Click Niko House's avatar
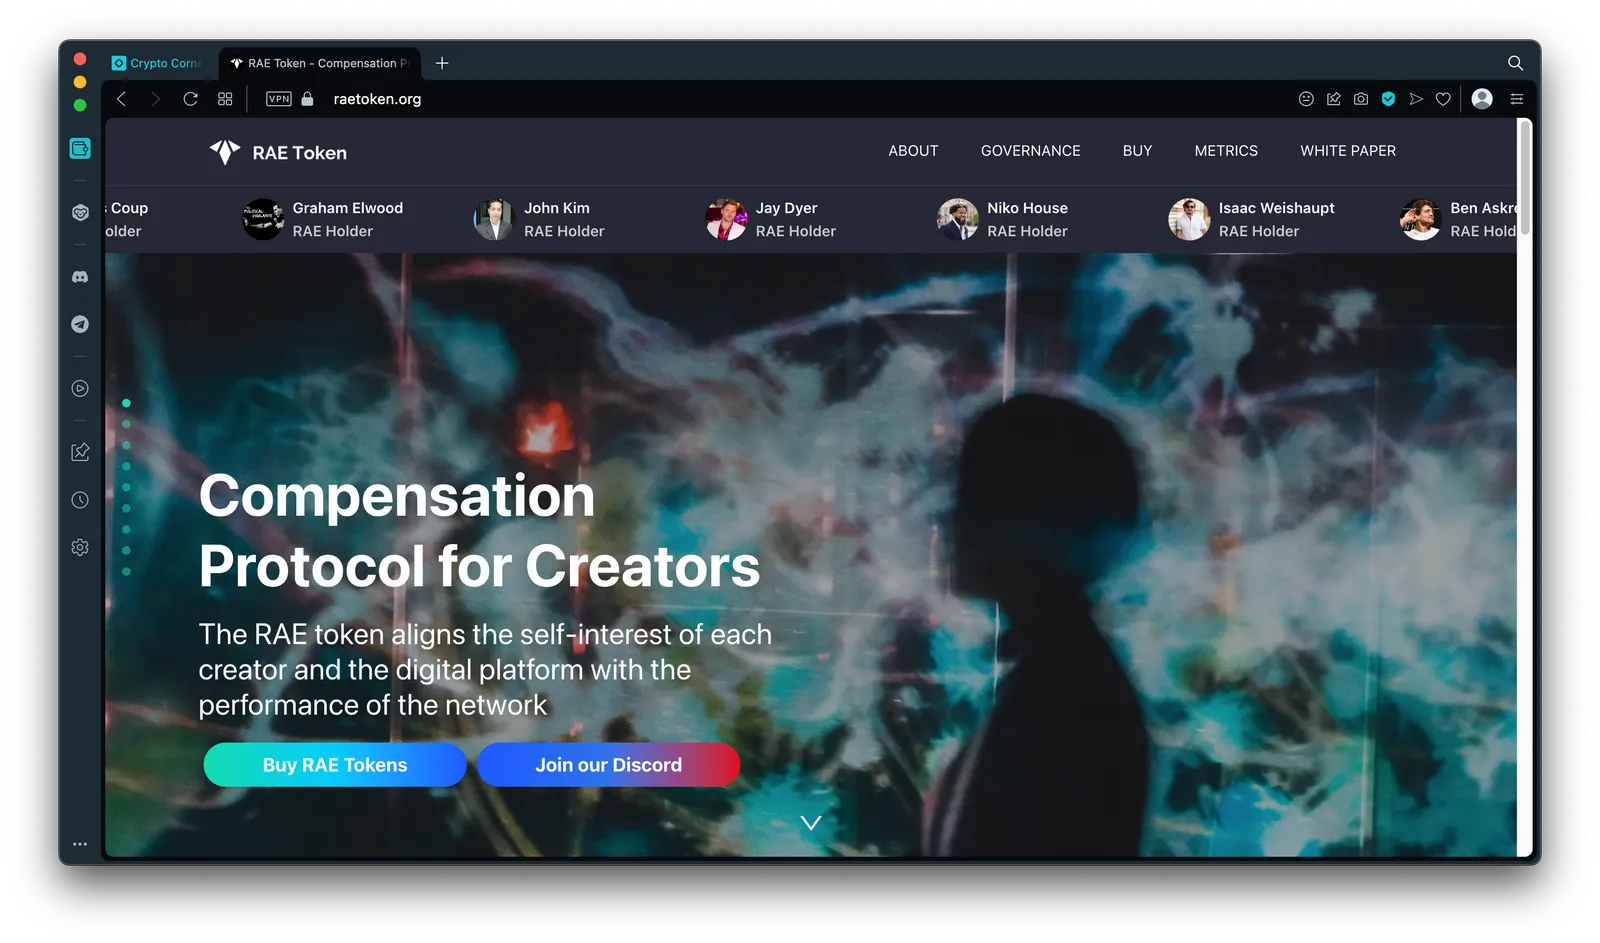The width and height of the screenshot is (1600, 943). pyautogui.click(x=958, y=219)
